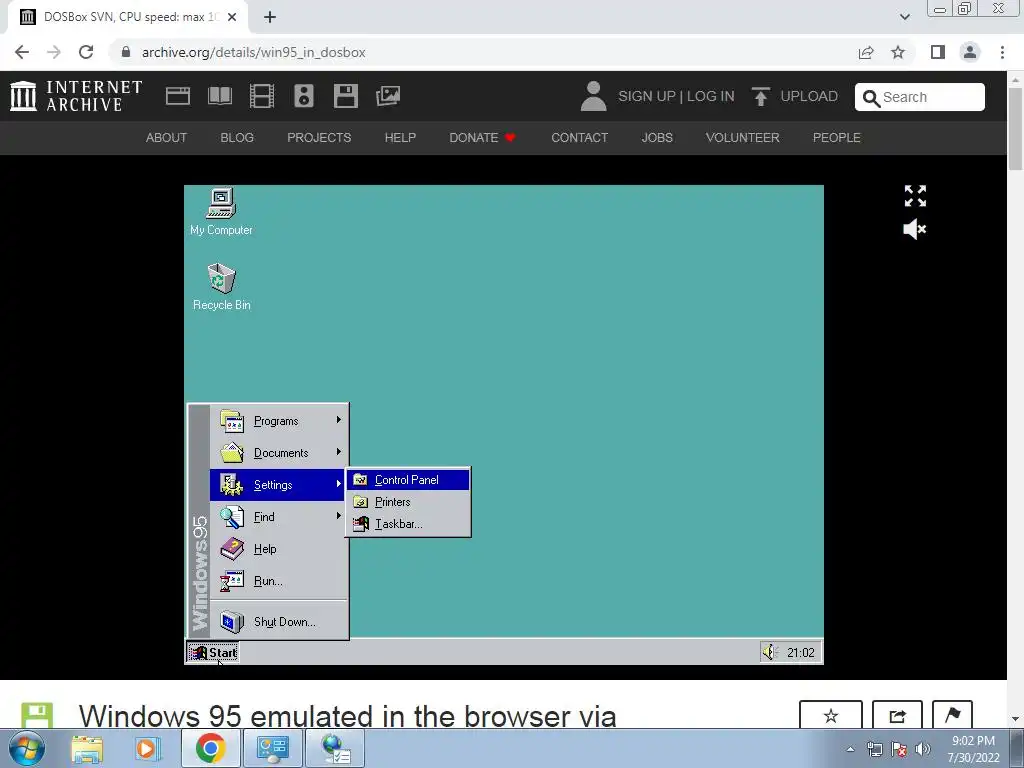Open the tab search dropdown arrow
The width and height of the screenshot is (1024, 768).
(x=904, y=17)
